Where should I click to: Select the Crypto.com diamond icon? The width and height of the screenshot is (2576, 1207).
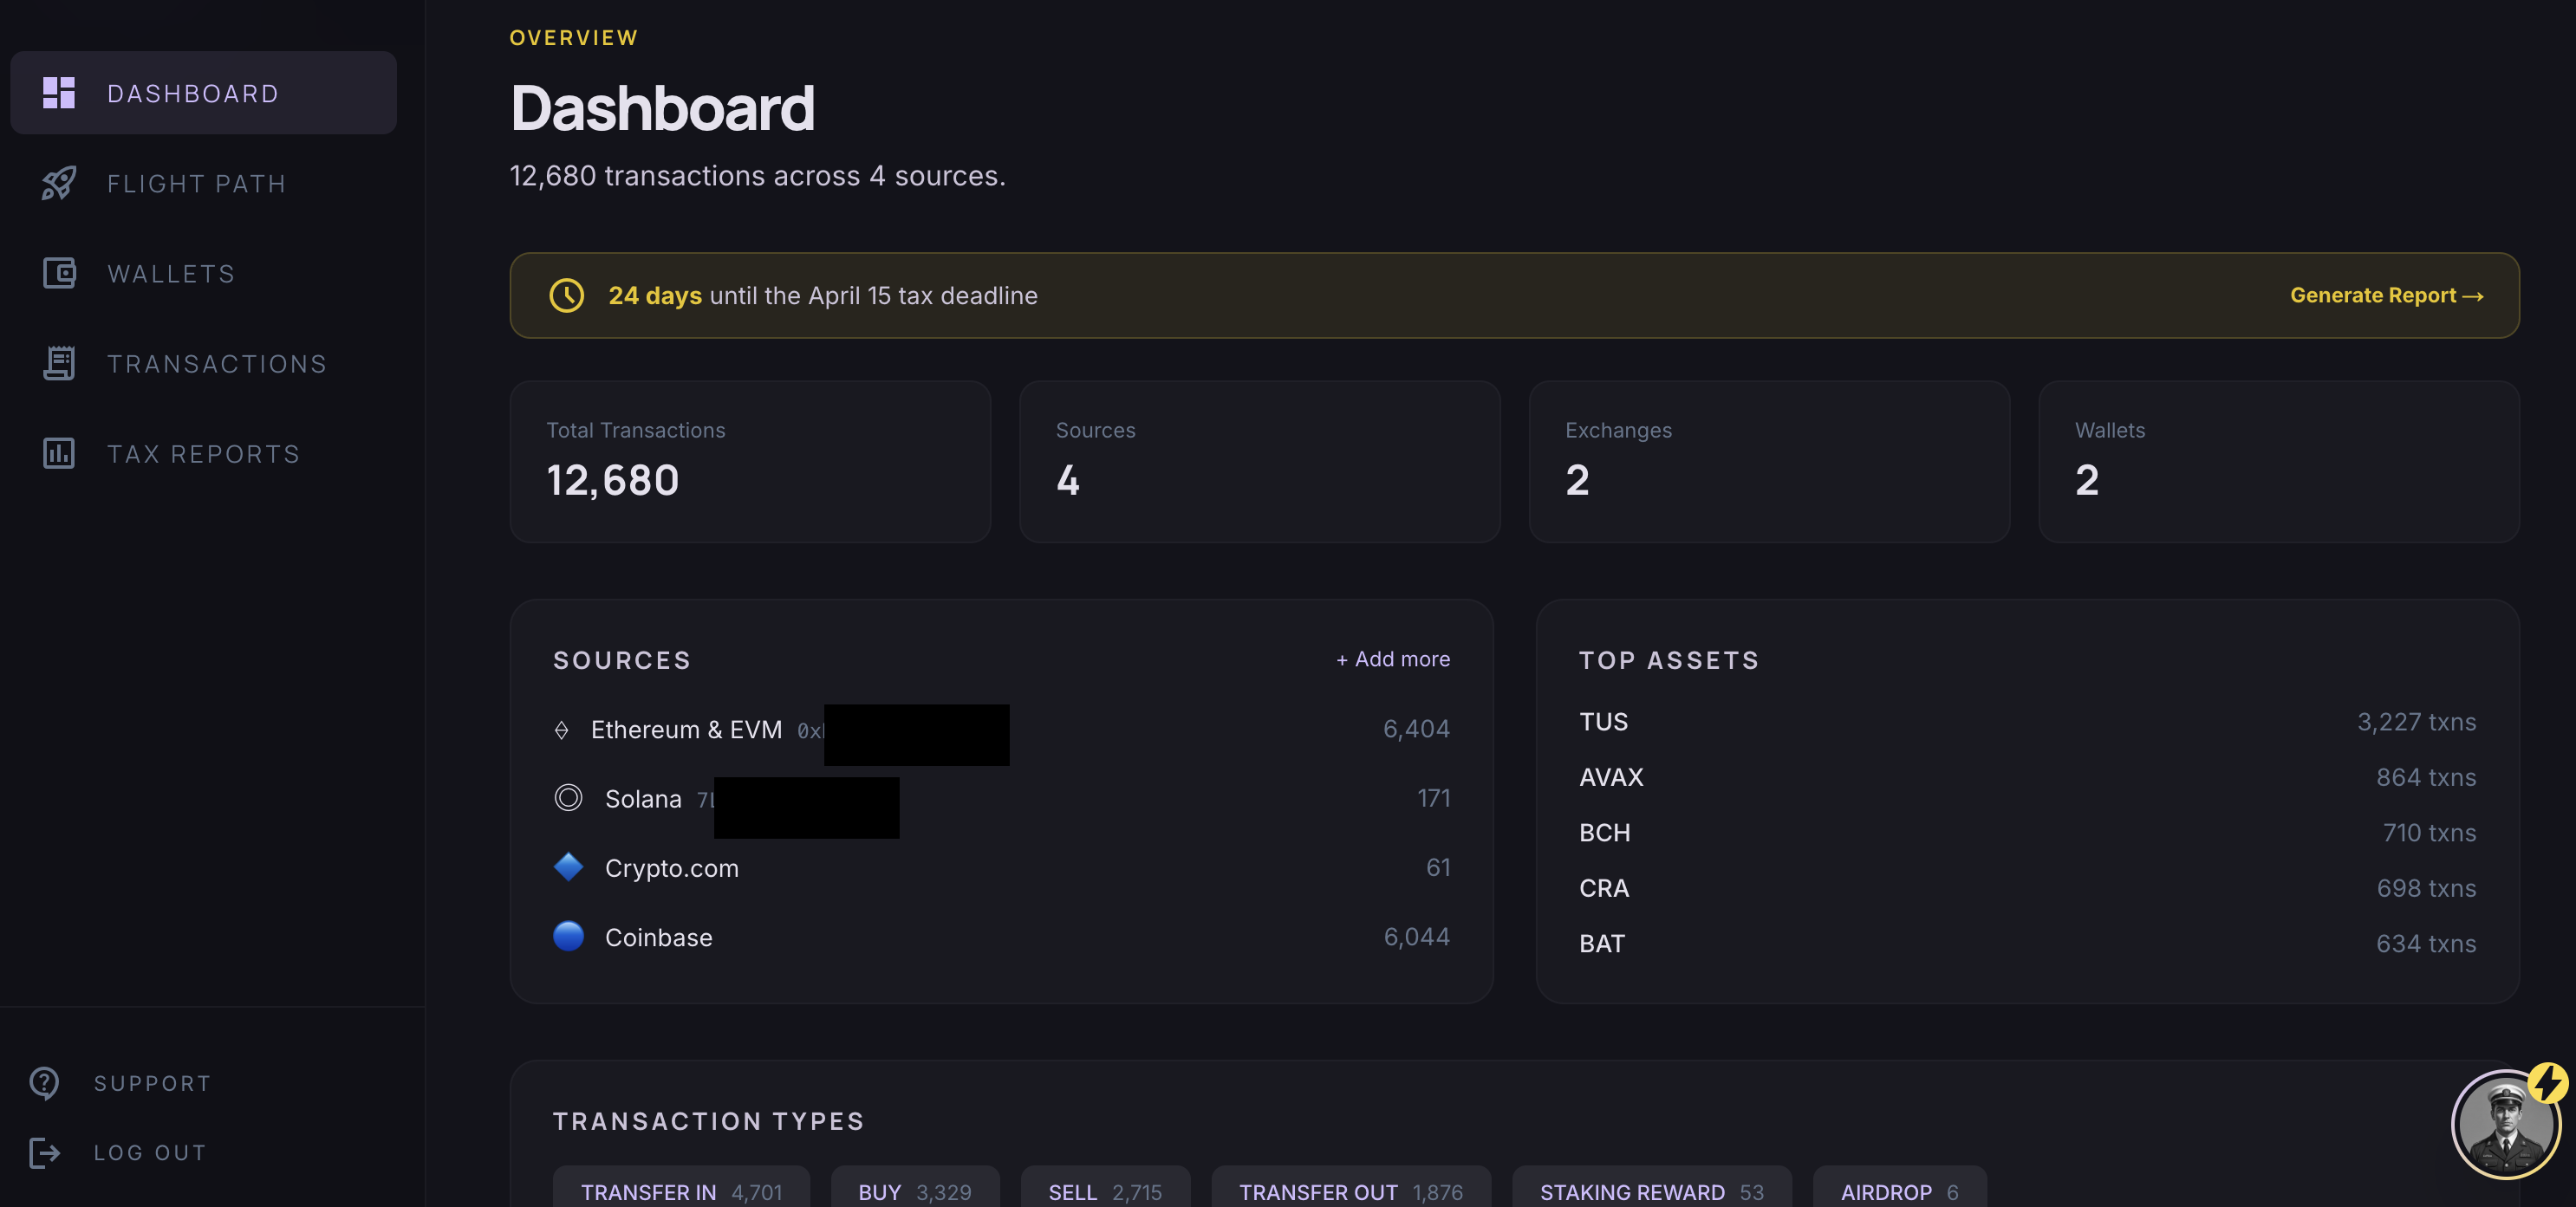[567, 867]
